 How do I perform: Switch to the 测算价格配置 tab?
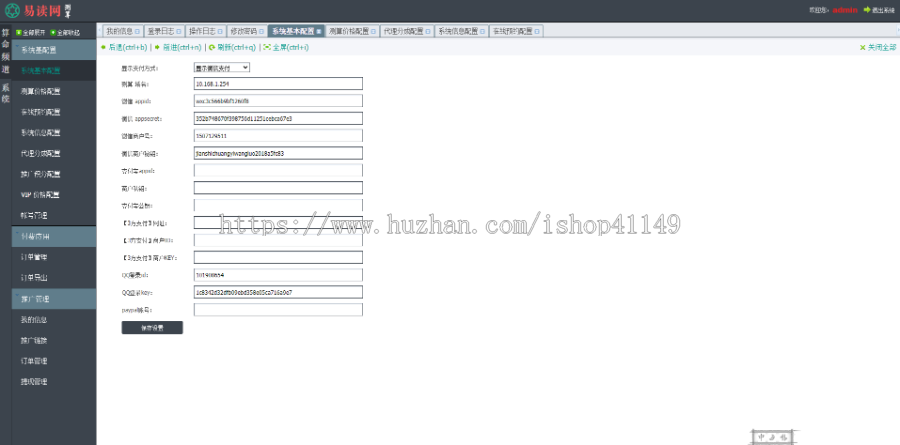tap(350, 32)
